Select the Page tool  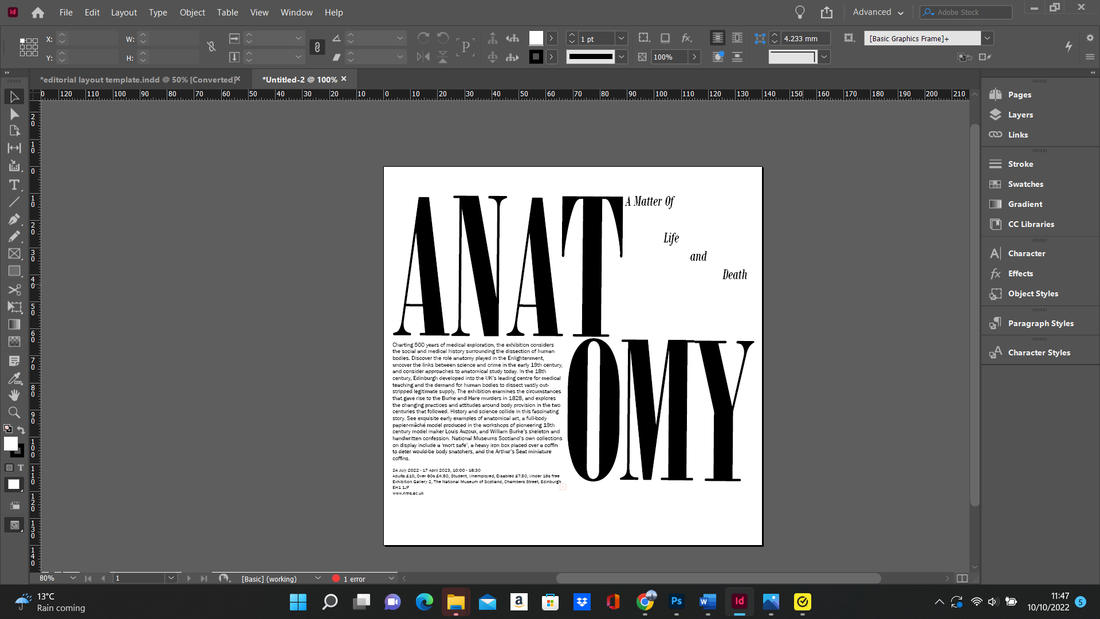point(14,131)
